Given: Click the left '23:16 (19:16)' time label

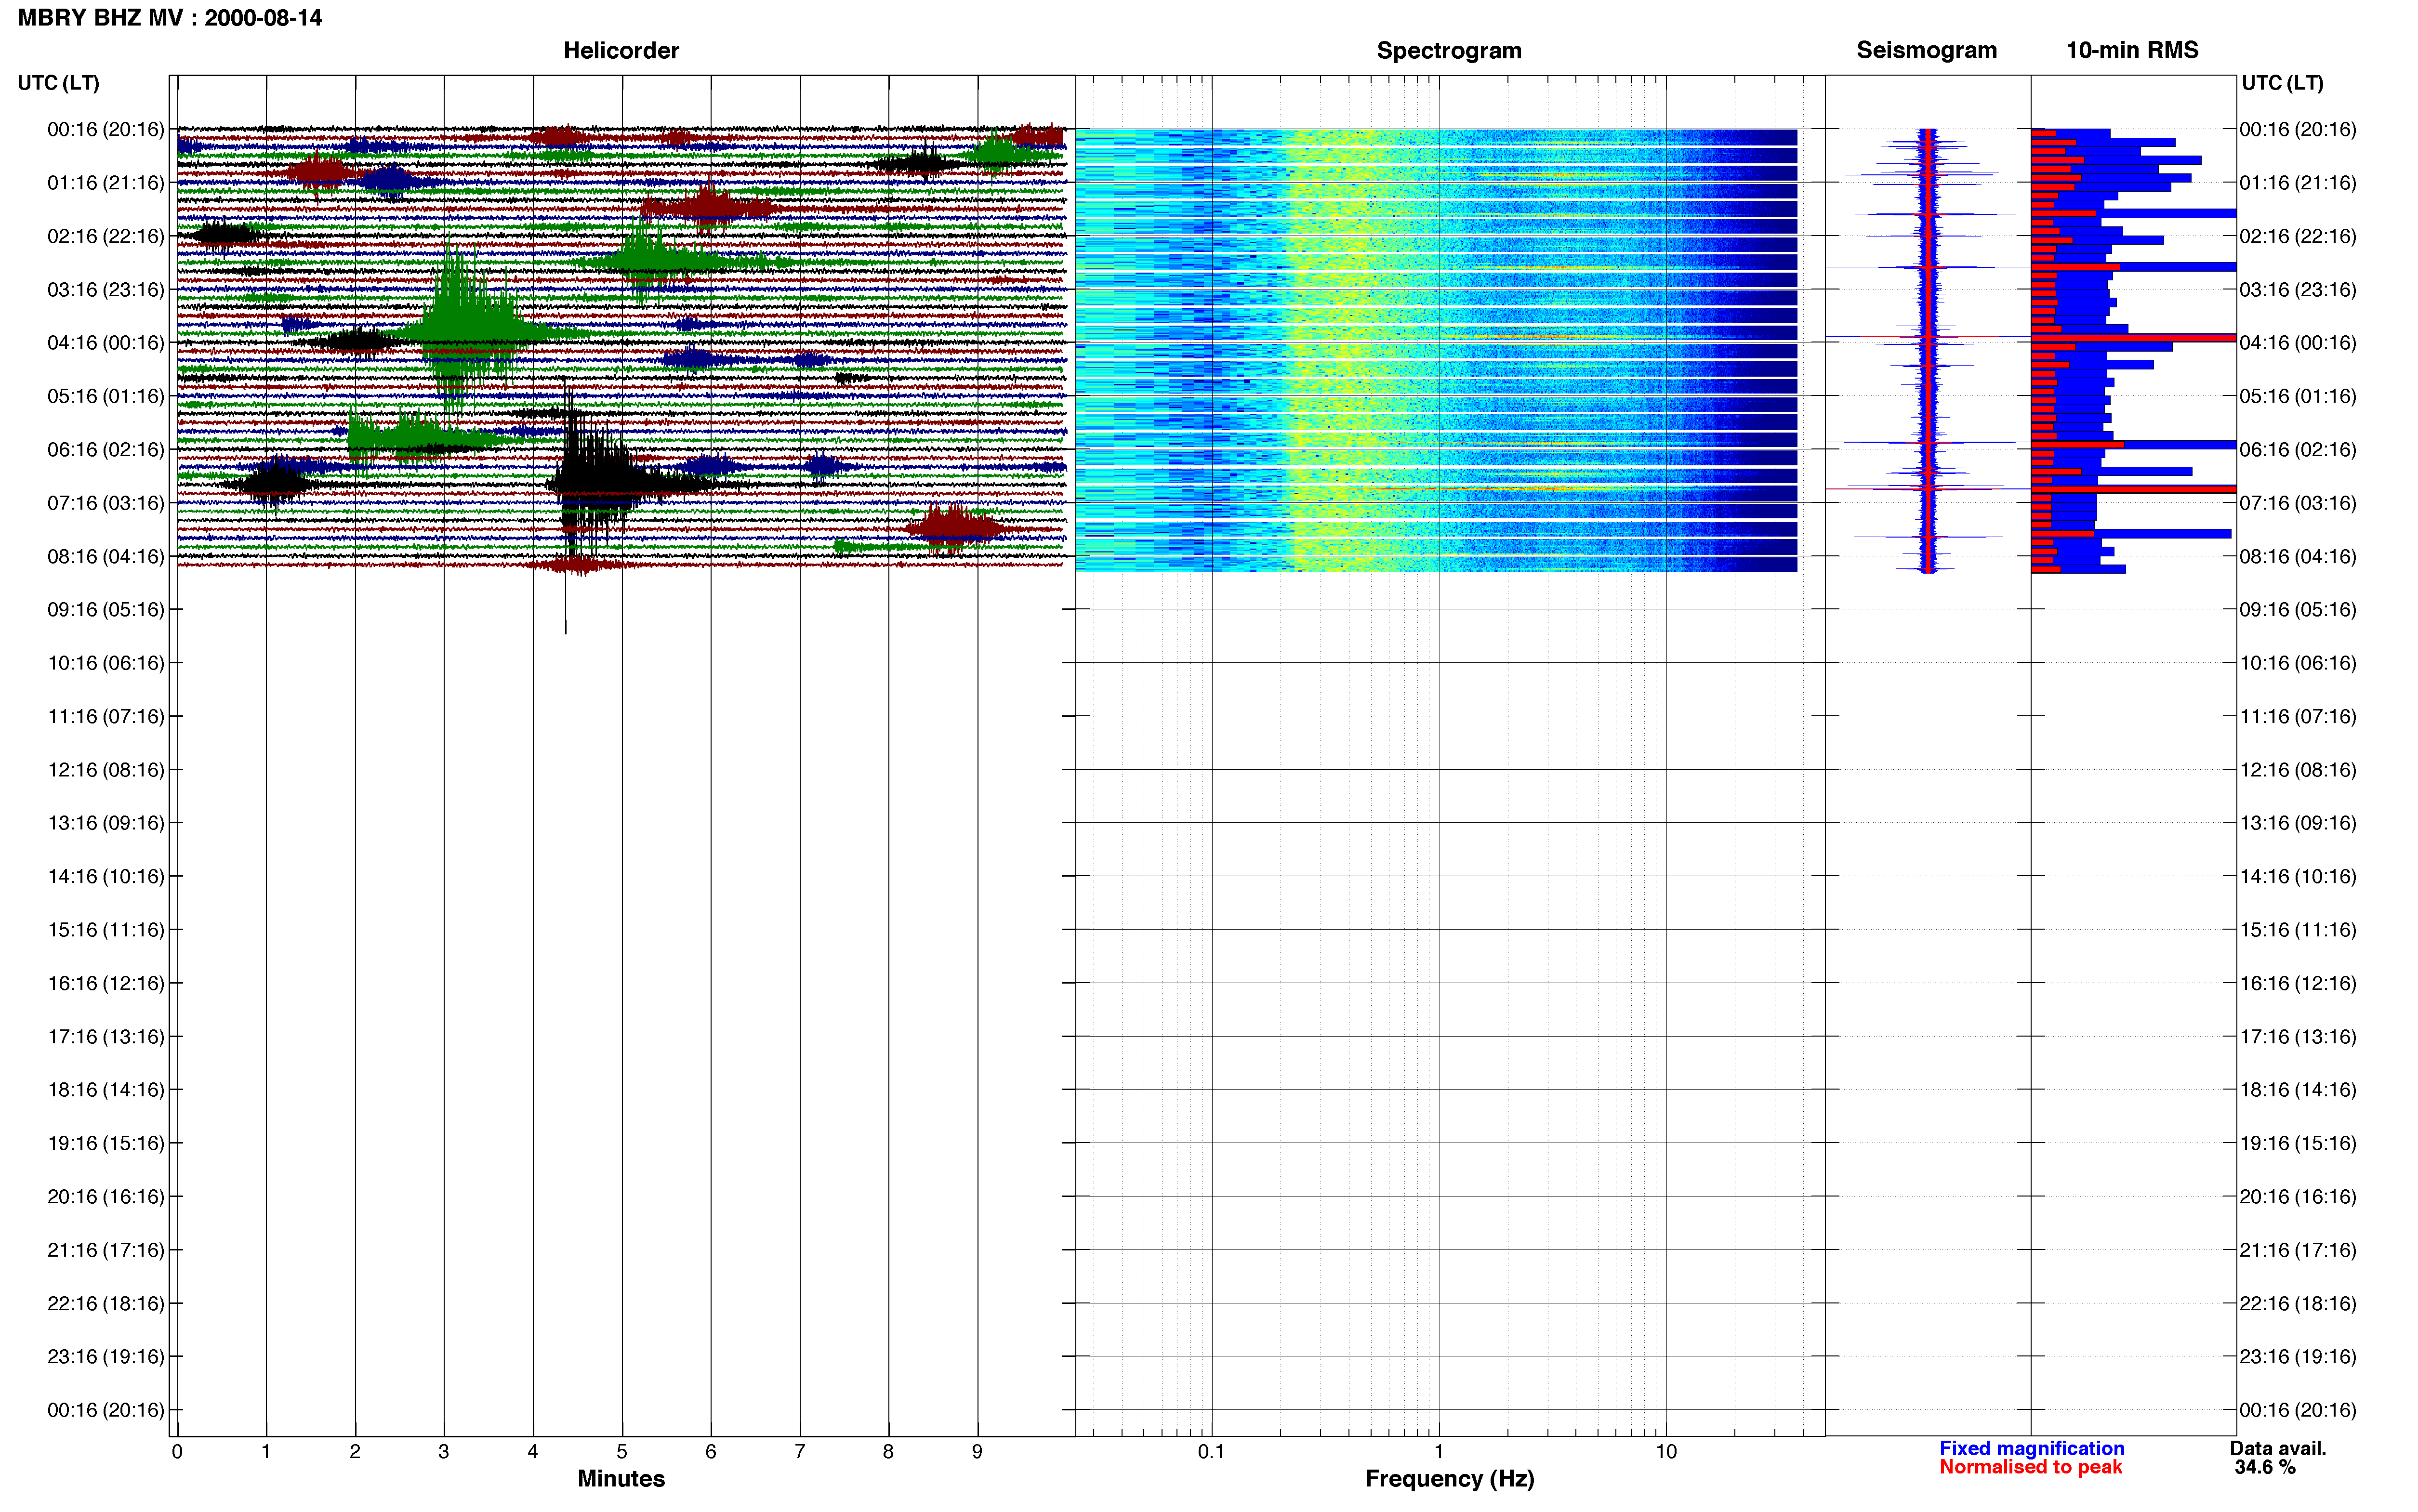Looking at the screenshot, I should point(106,1357).
